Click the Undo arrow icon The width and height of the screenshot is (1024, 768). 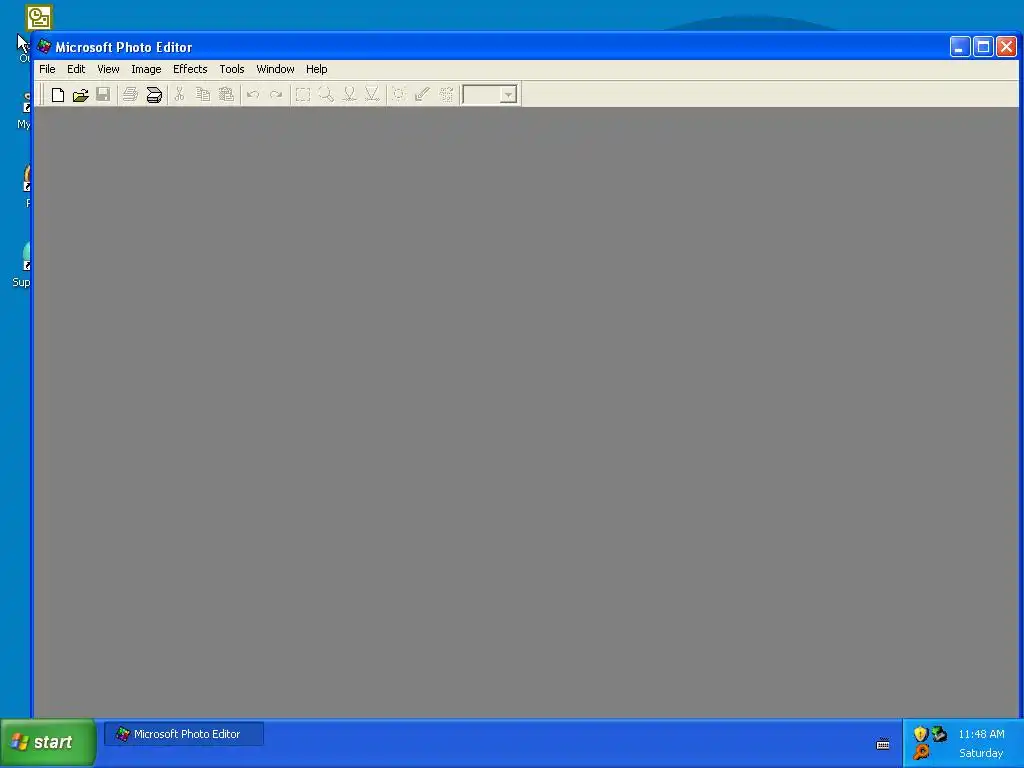point(253,95)
